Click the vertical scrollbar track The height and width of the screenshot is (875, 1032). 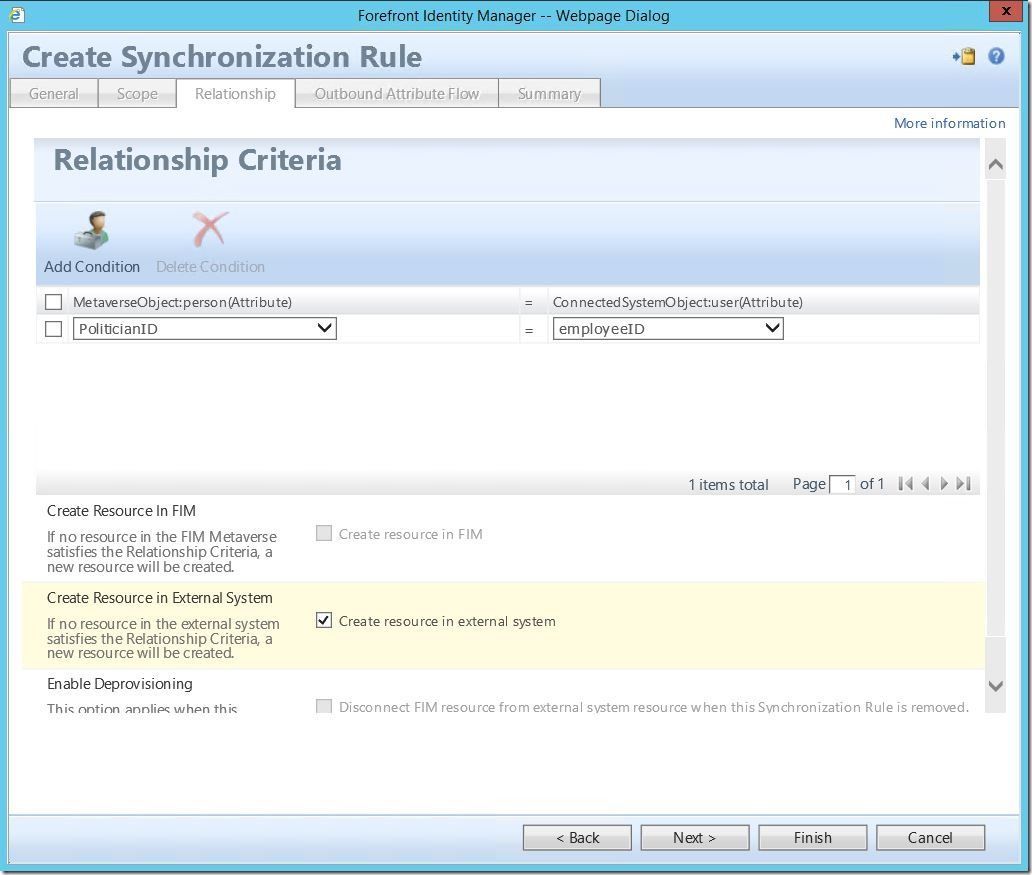[996, 408]
